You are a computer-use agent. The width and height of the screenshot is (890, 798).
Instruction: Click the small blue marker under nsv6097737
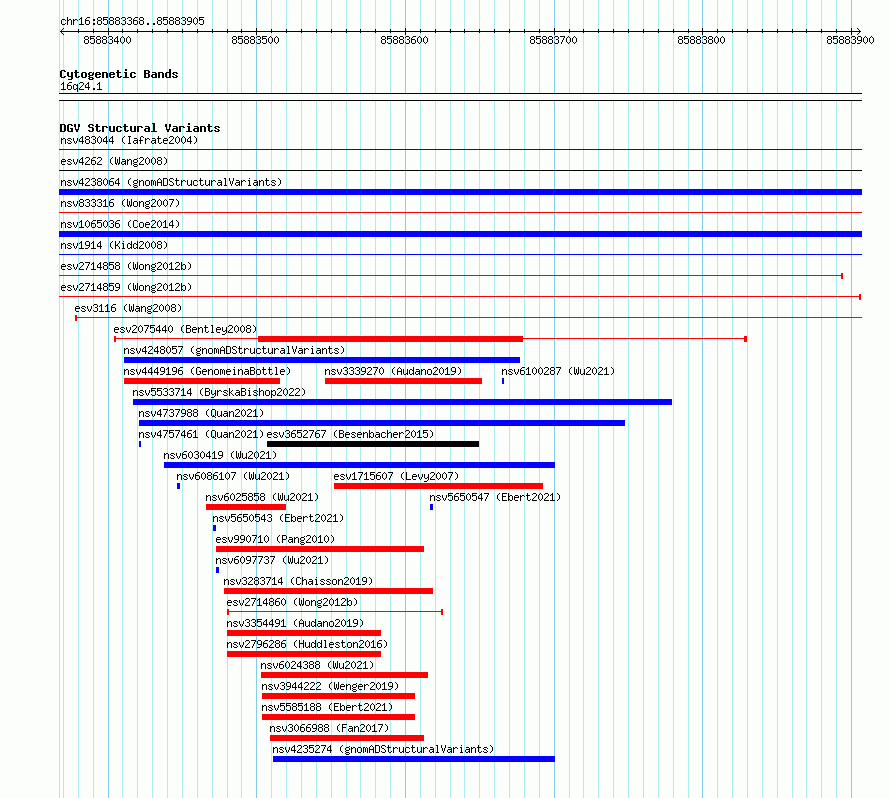click(x=217, y=570)
